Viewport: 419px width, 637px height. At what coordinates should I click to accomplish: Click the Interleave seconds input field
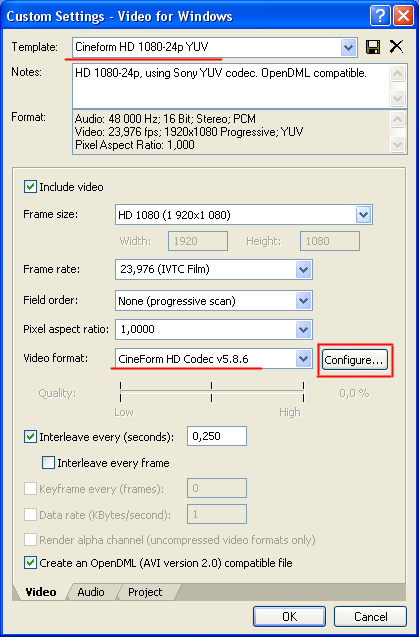[x=217, y=436]
